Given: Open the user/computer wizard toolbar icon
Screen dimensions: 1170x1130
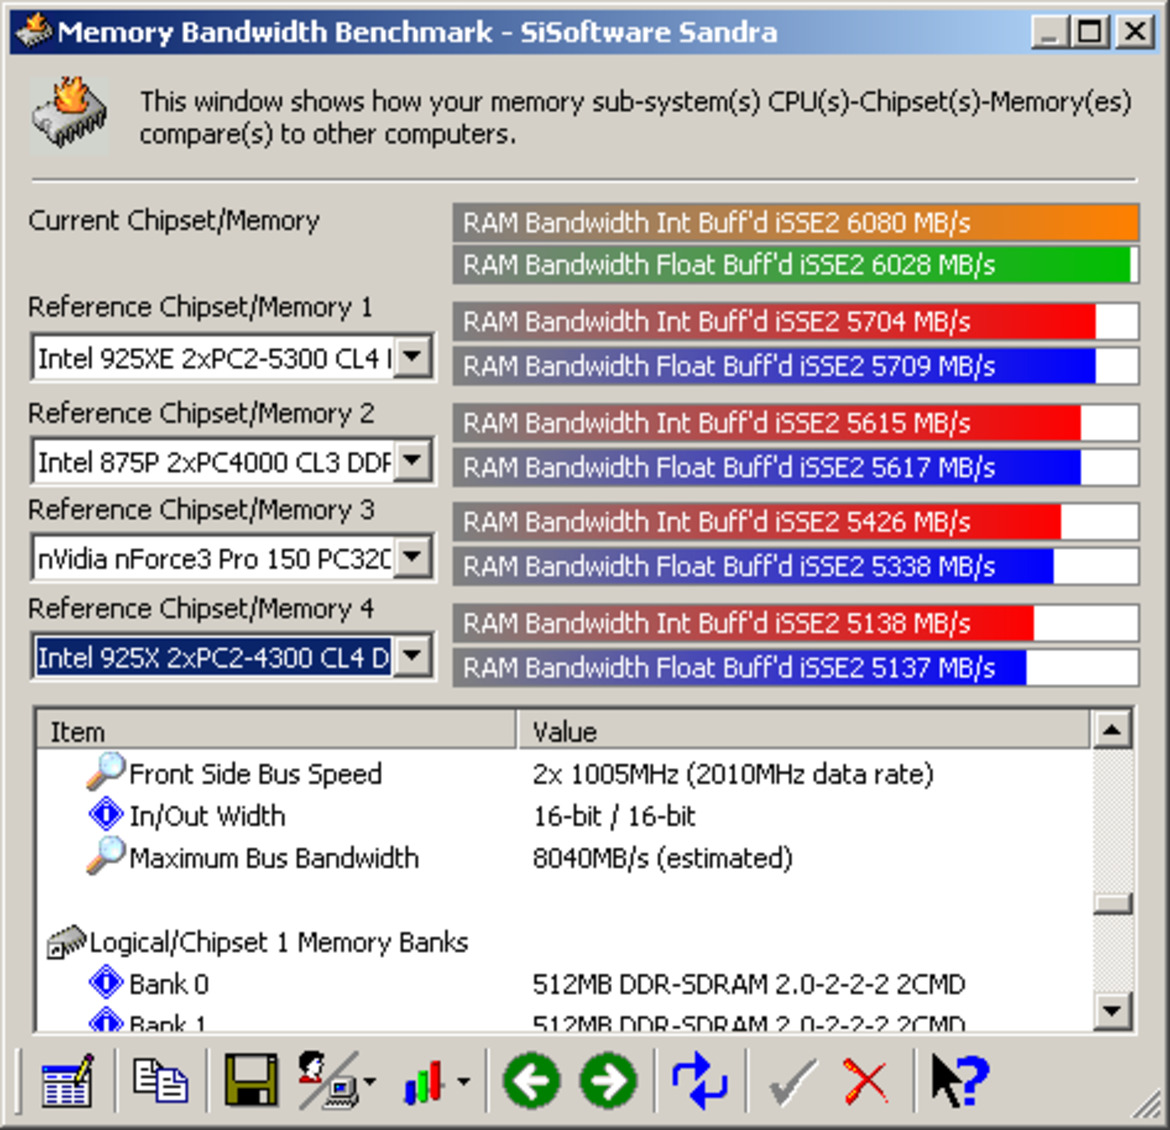Looking at the screenshot, I should tap(328, 1080).
